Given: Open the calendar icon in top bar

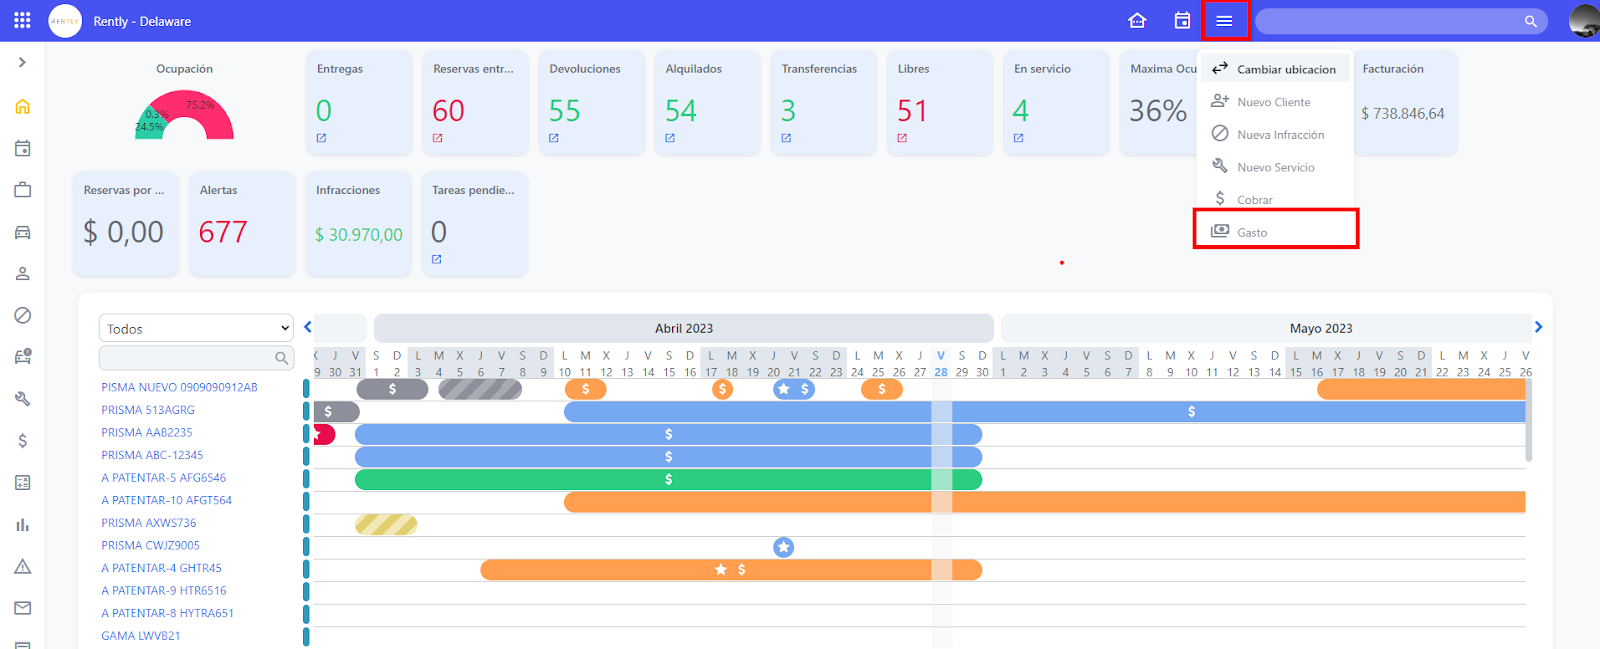Looking at the screenshot, I should pos(1182,21).
